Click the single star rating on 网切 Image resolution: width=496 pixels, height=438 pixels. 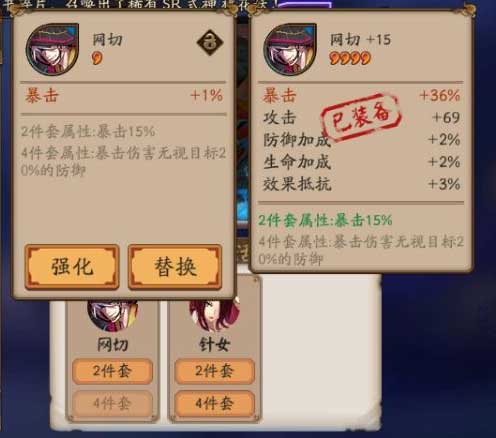pos(97,58)
